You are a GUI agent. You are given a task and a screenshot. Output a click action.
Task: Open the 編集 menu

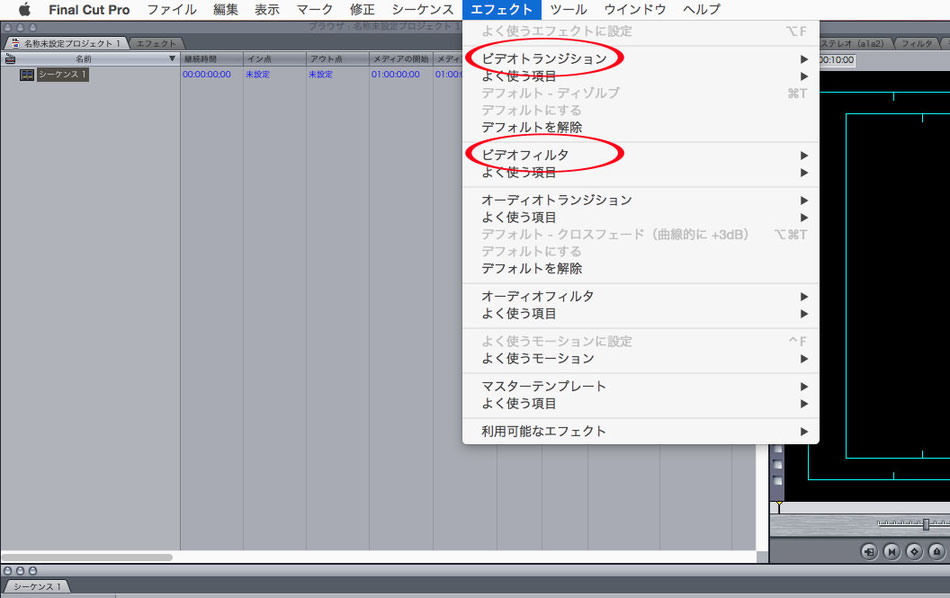click(225, 10)
